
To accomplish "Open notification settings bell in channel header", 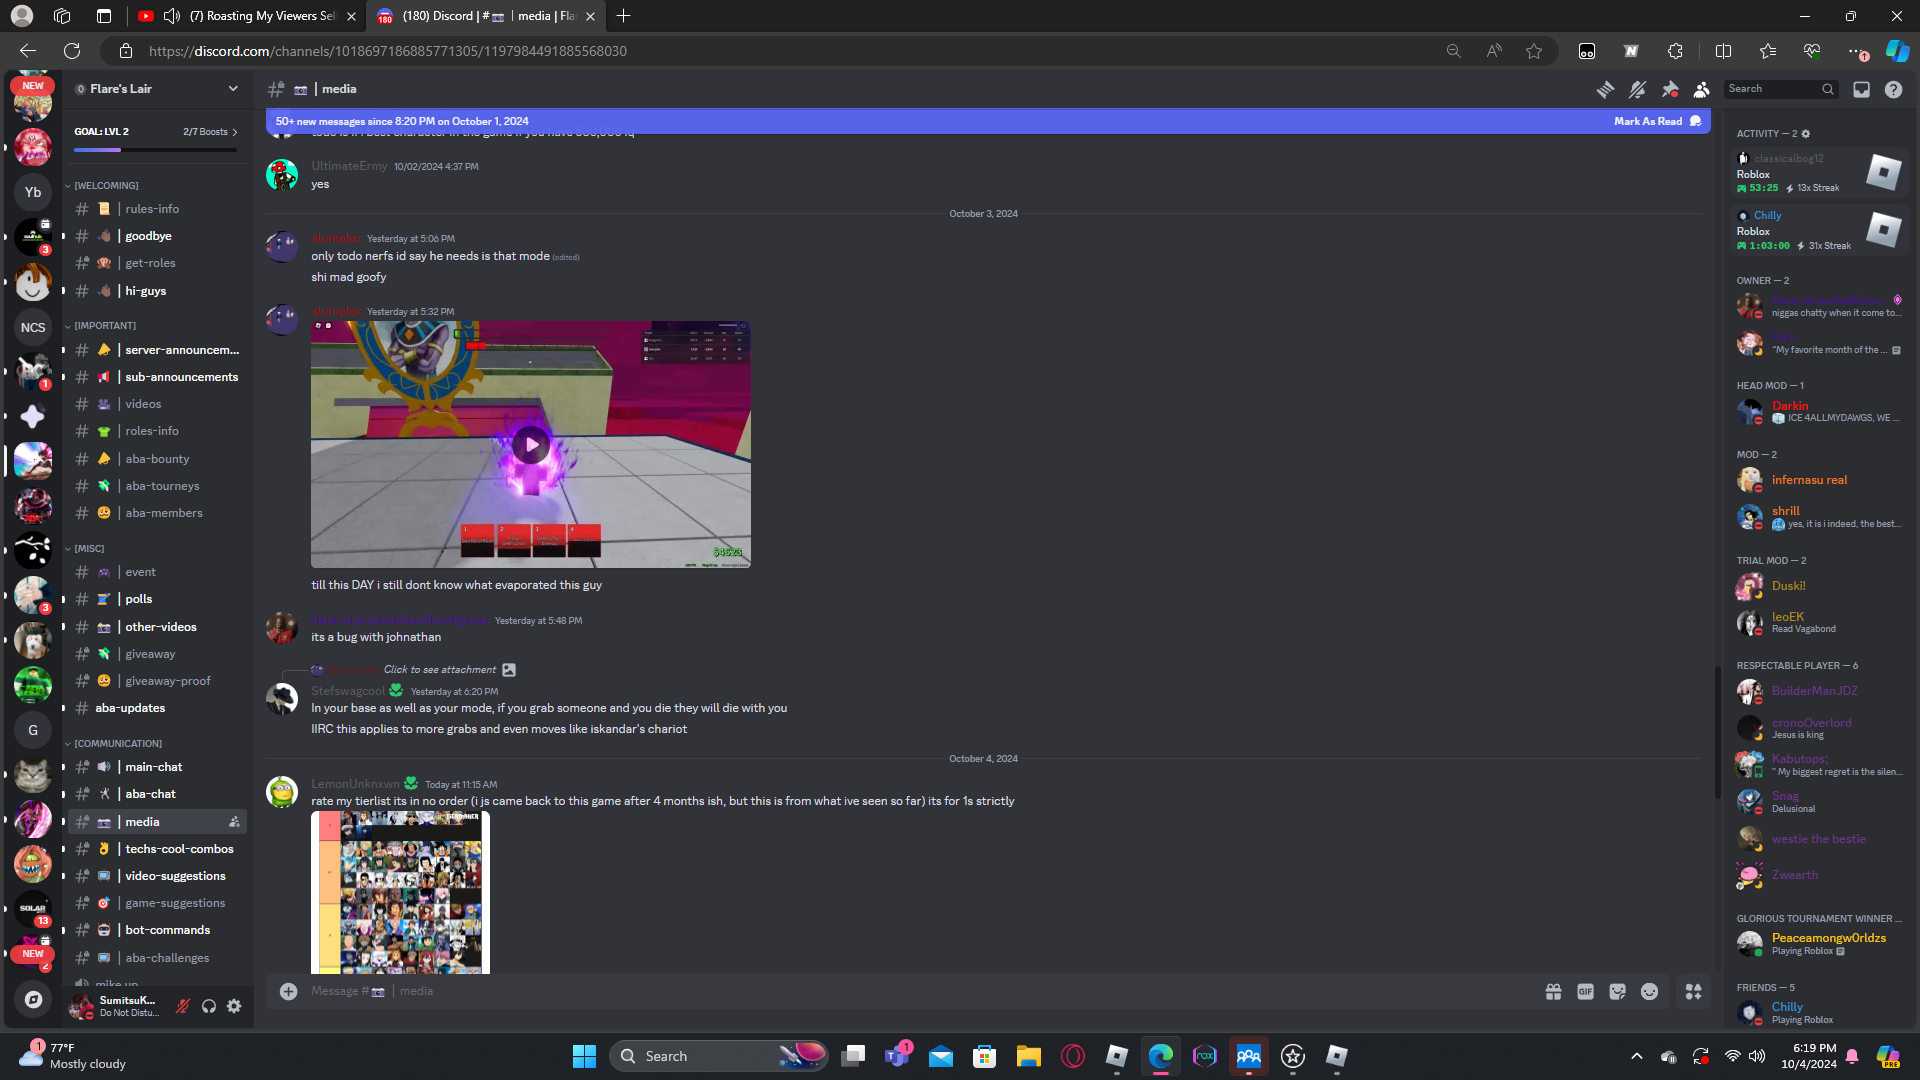I will coord(1637,90).
